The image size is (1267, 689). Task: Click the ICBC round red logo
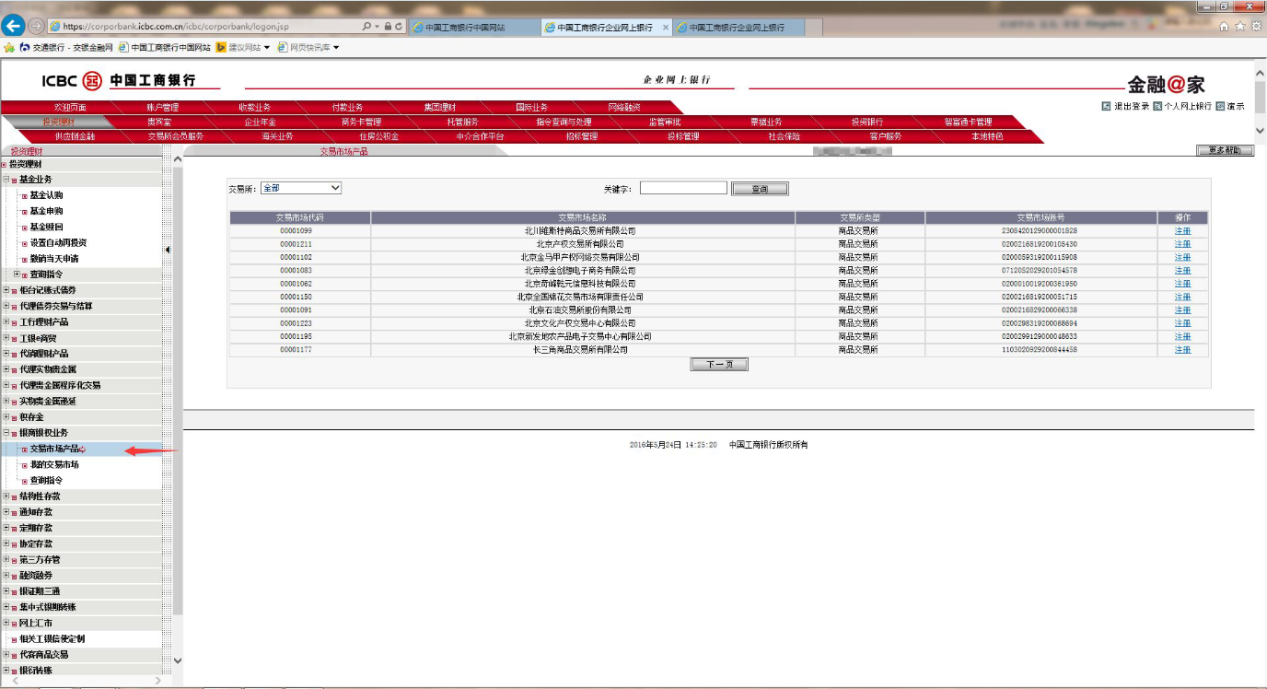click(x=92, y=80)
